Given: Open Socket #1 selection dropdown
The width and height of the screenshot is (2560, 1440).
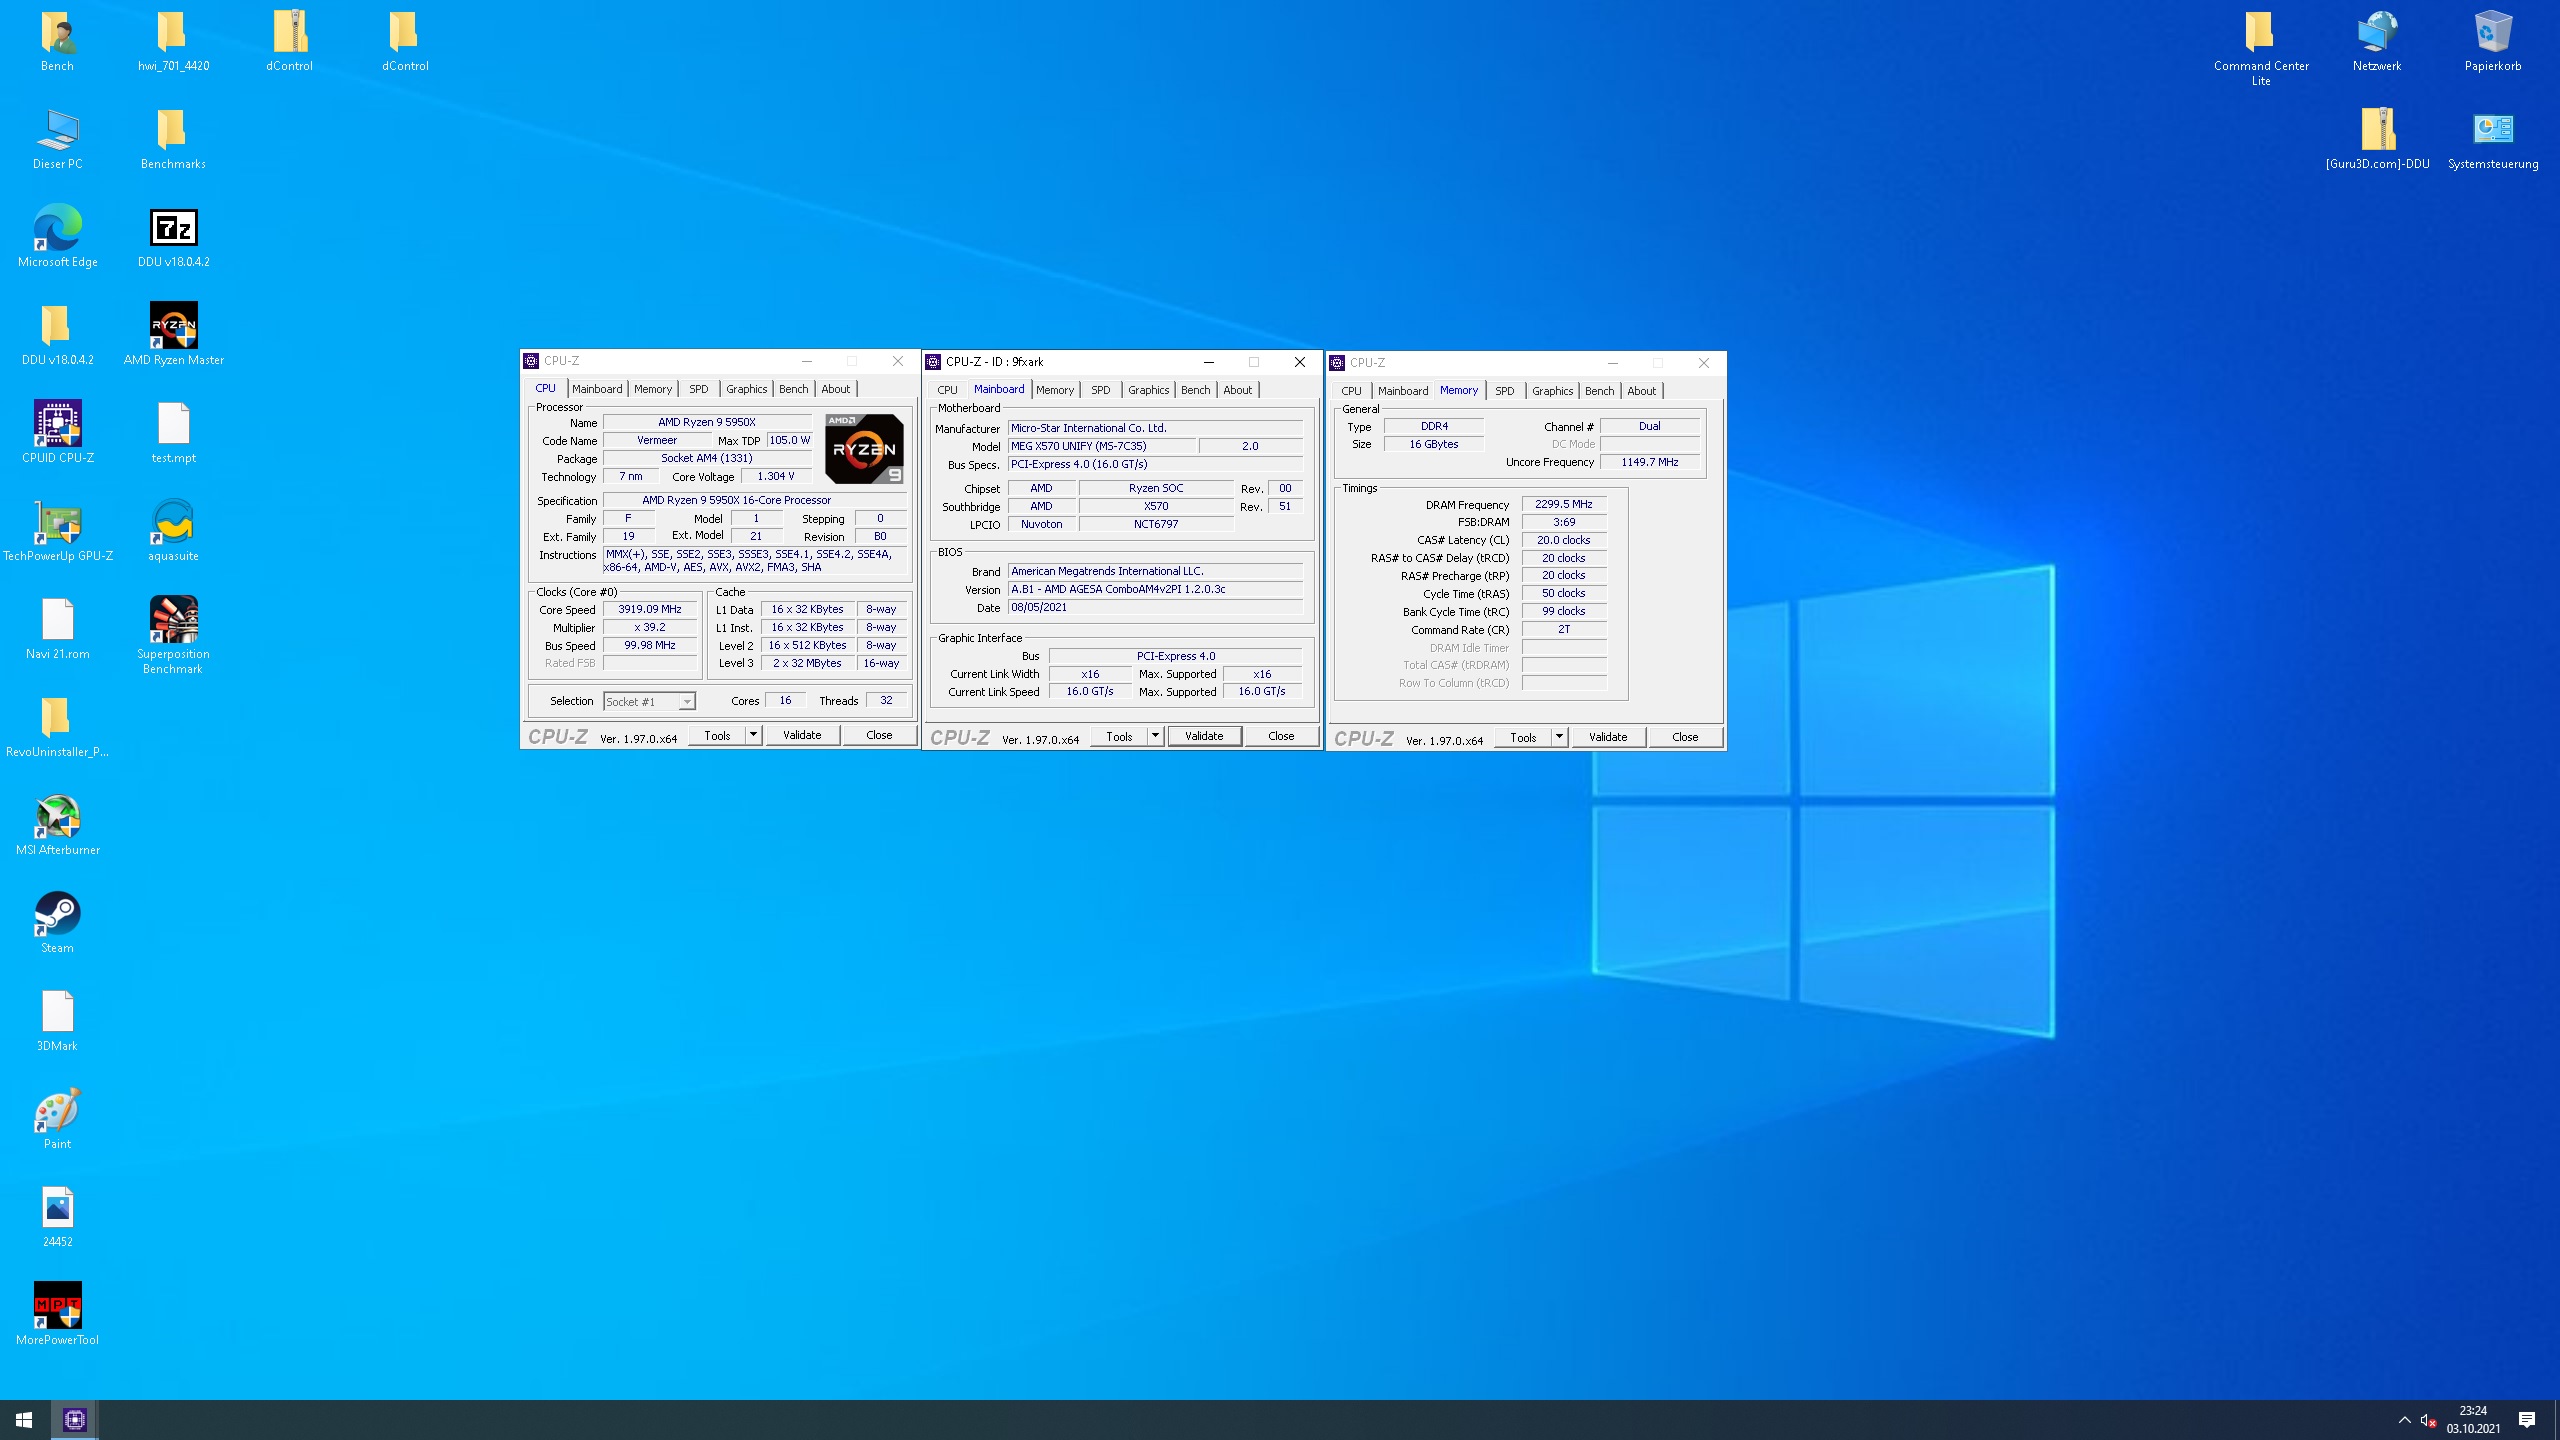Looking at the screenshot, I should (649, 702).
